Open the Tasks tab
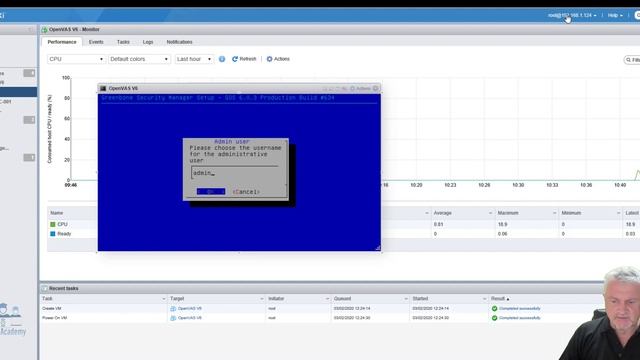Viewport: 640px width, 360px height. coord(123,42)
